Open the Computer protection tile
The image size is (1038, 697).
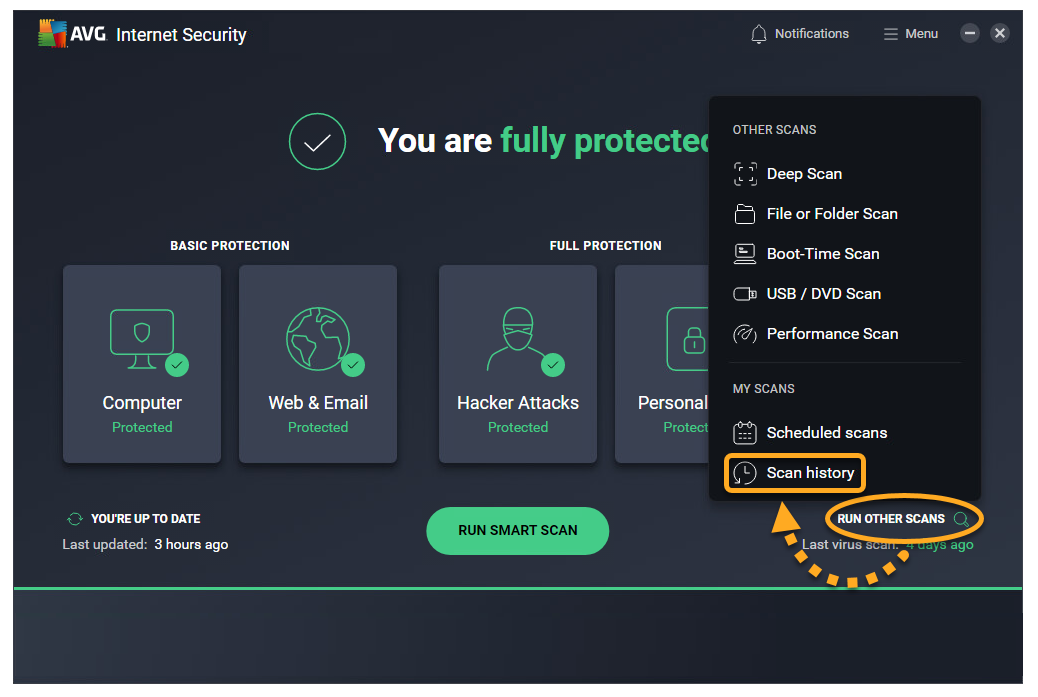coord(142,364)
